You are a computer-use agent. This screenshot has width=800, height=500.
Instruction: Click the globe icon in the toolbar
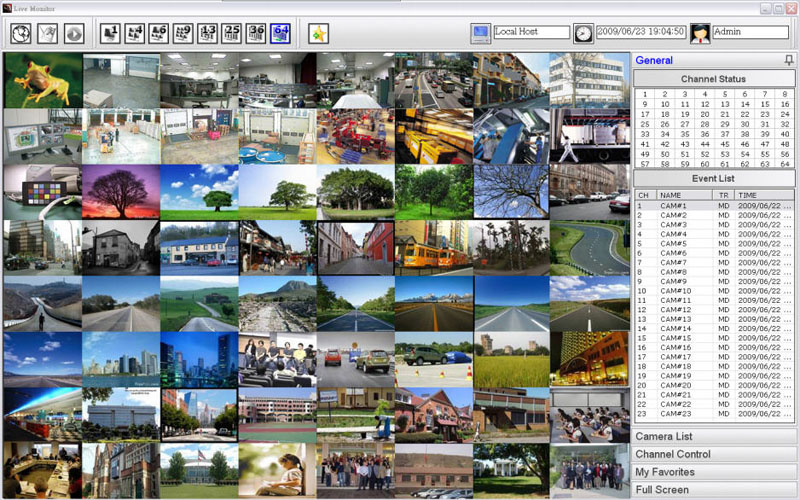click(21, 33)
